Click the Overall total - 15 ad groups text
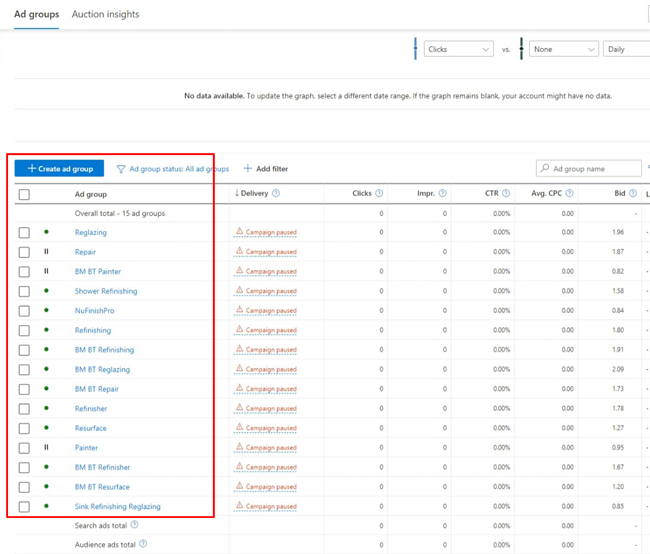The width and height of the screenshot is (650, 554). coord(120,213)
